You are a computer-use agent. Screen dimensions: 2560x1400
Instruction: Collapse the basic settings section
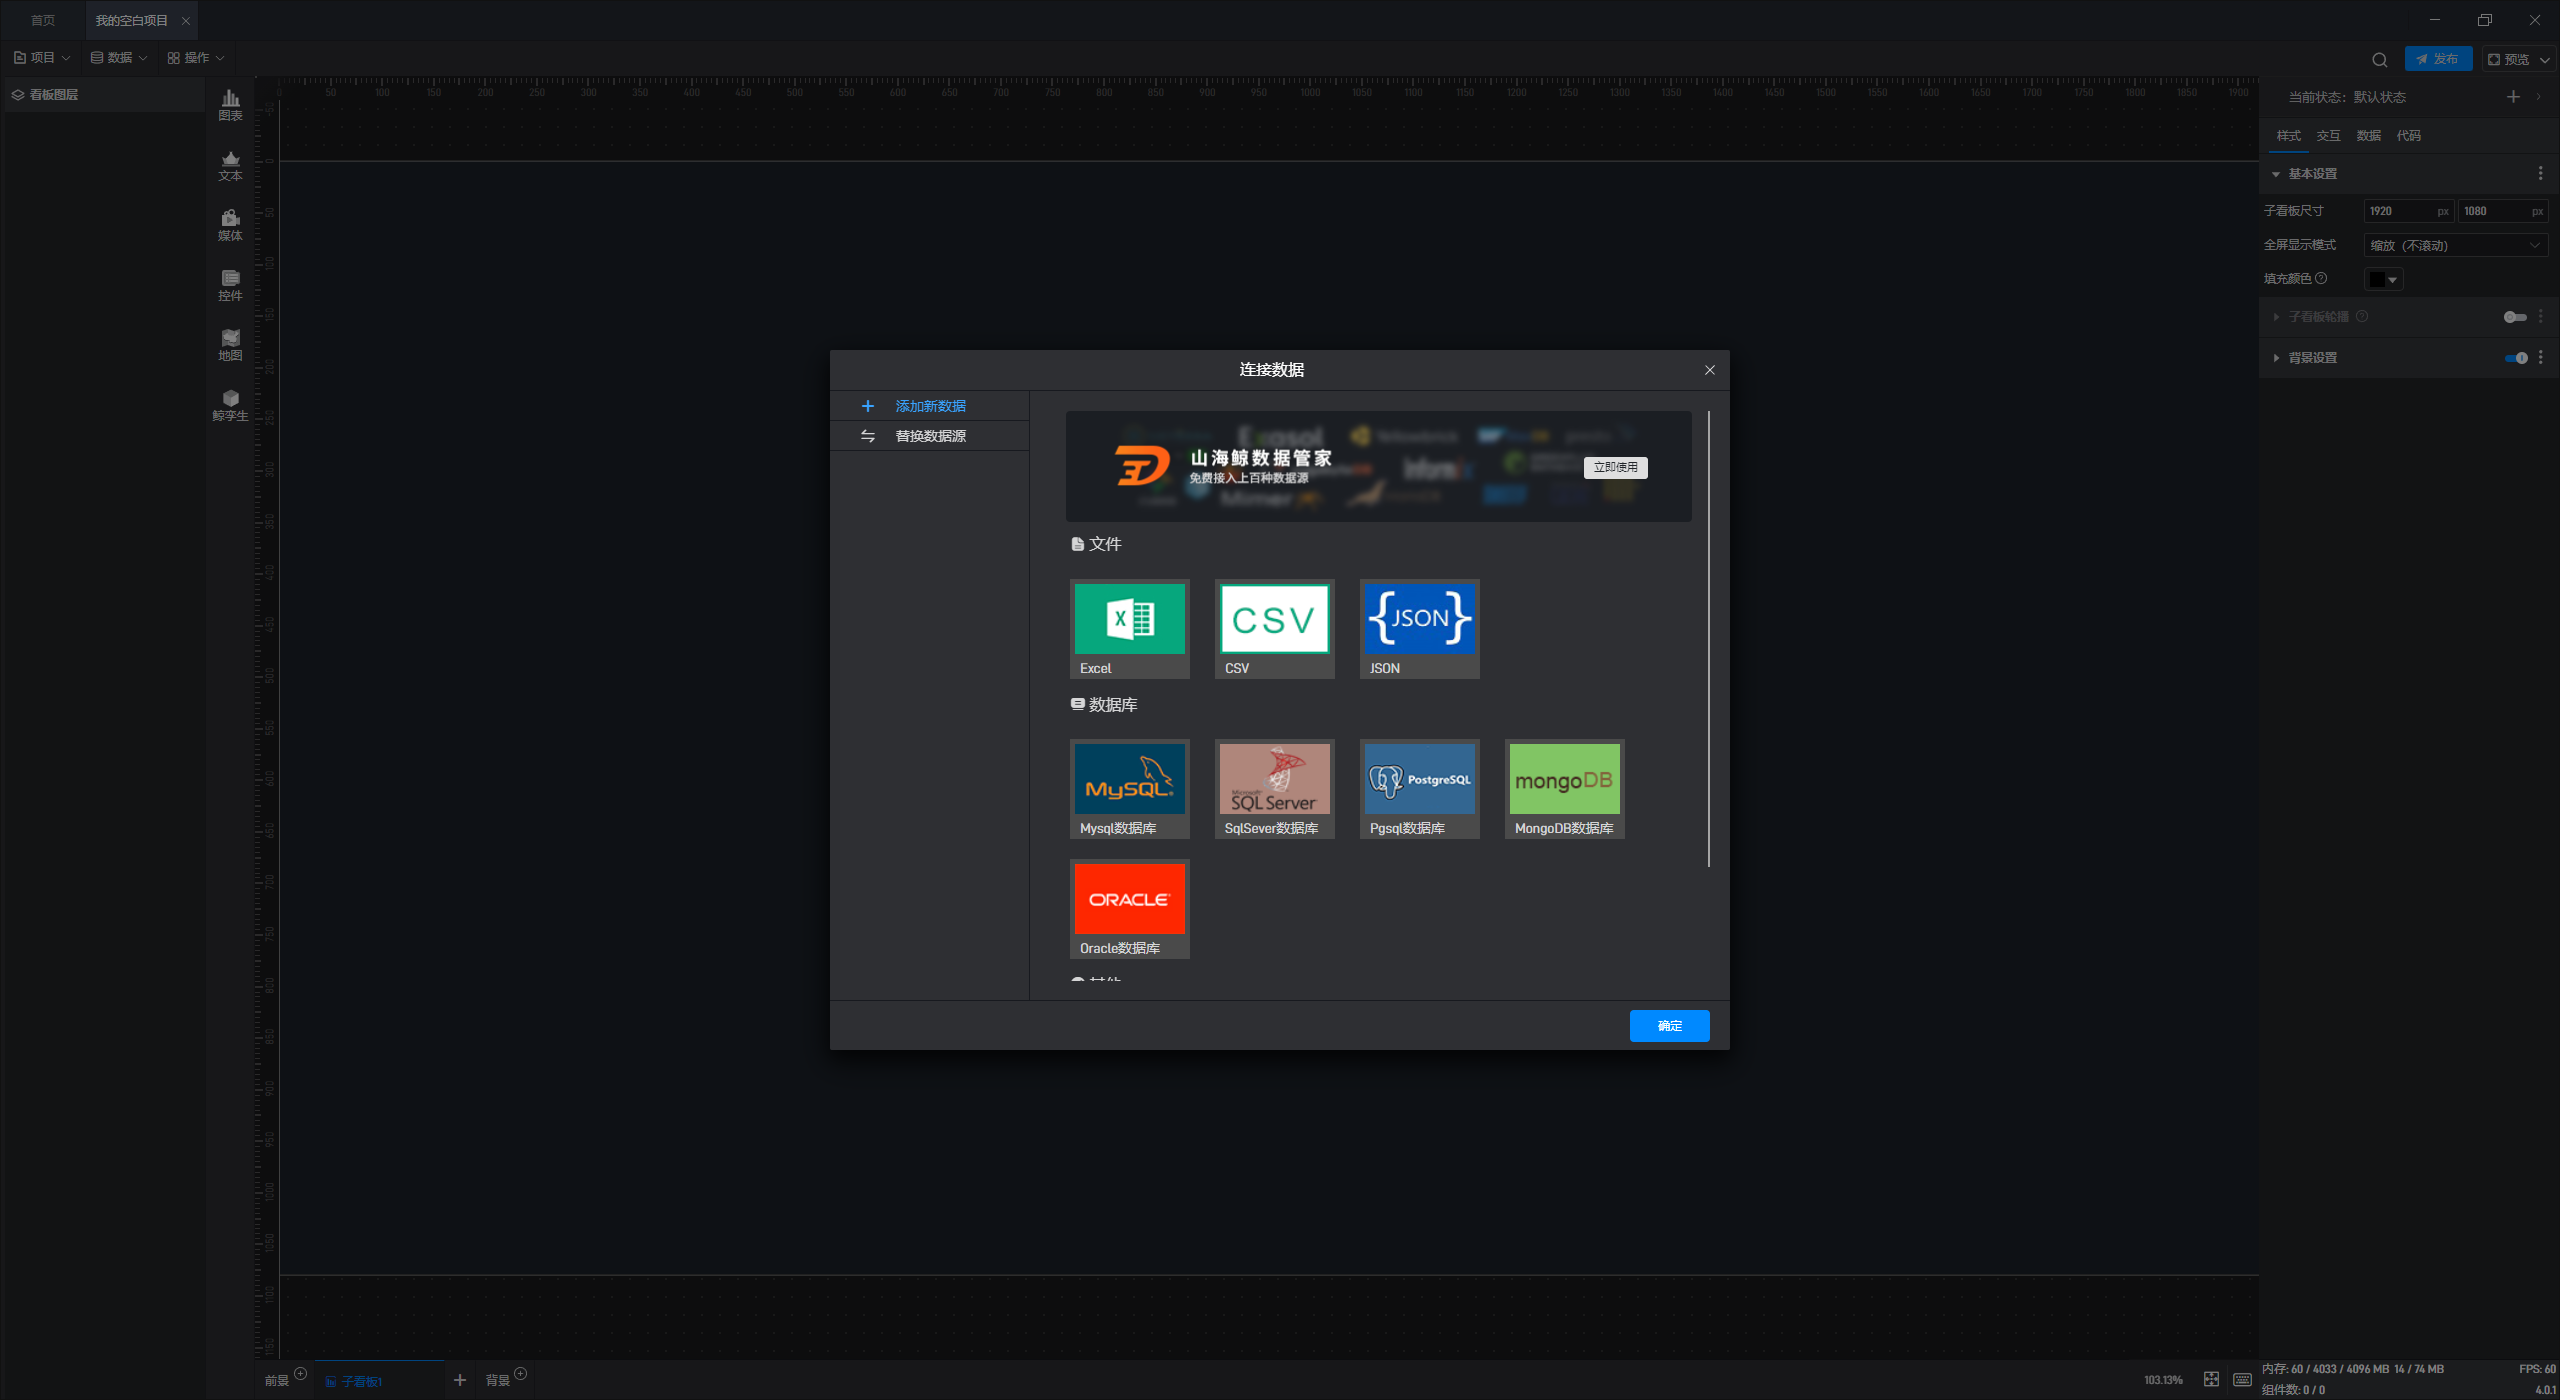point(2276,174)
